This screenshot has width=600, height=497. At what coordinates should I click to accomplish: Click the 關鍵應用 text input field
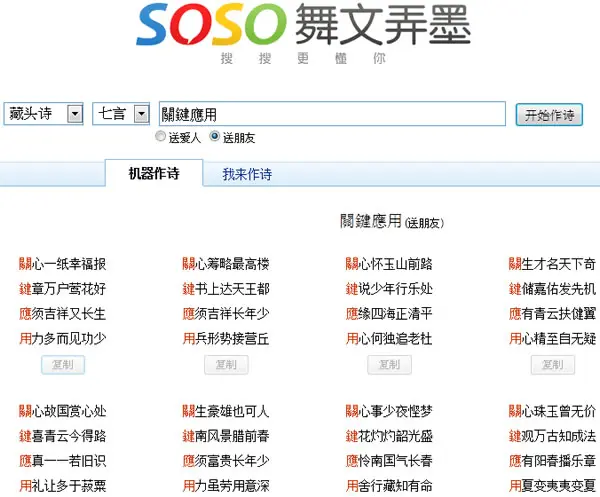[332, 114]
